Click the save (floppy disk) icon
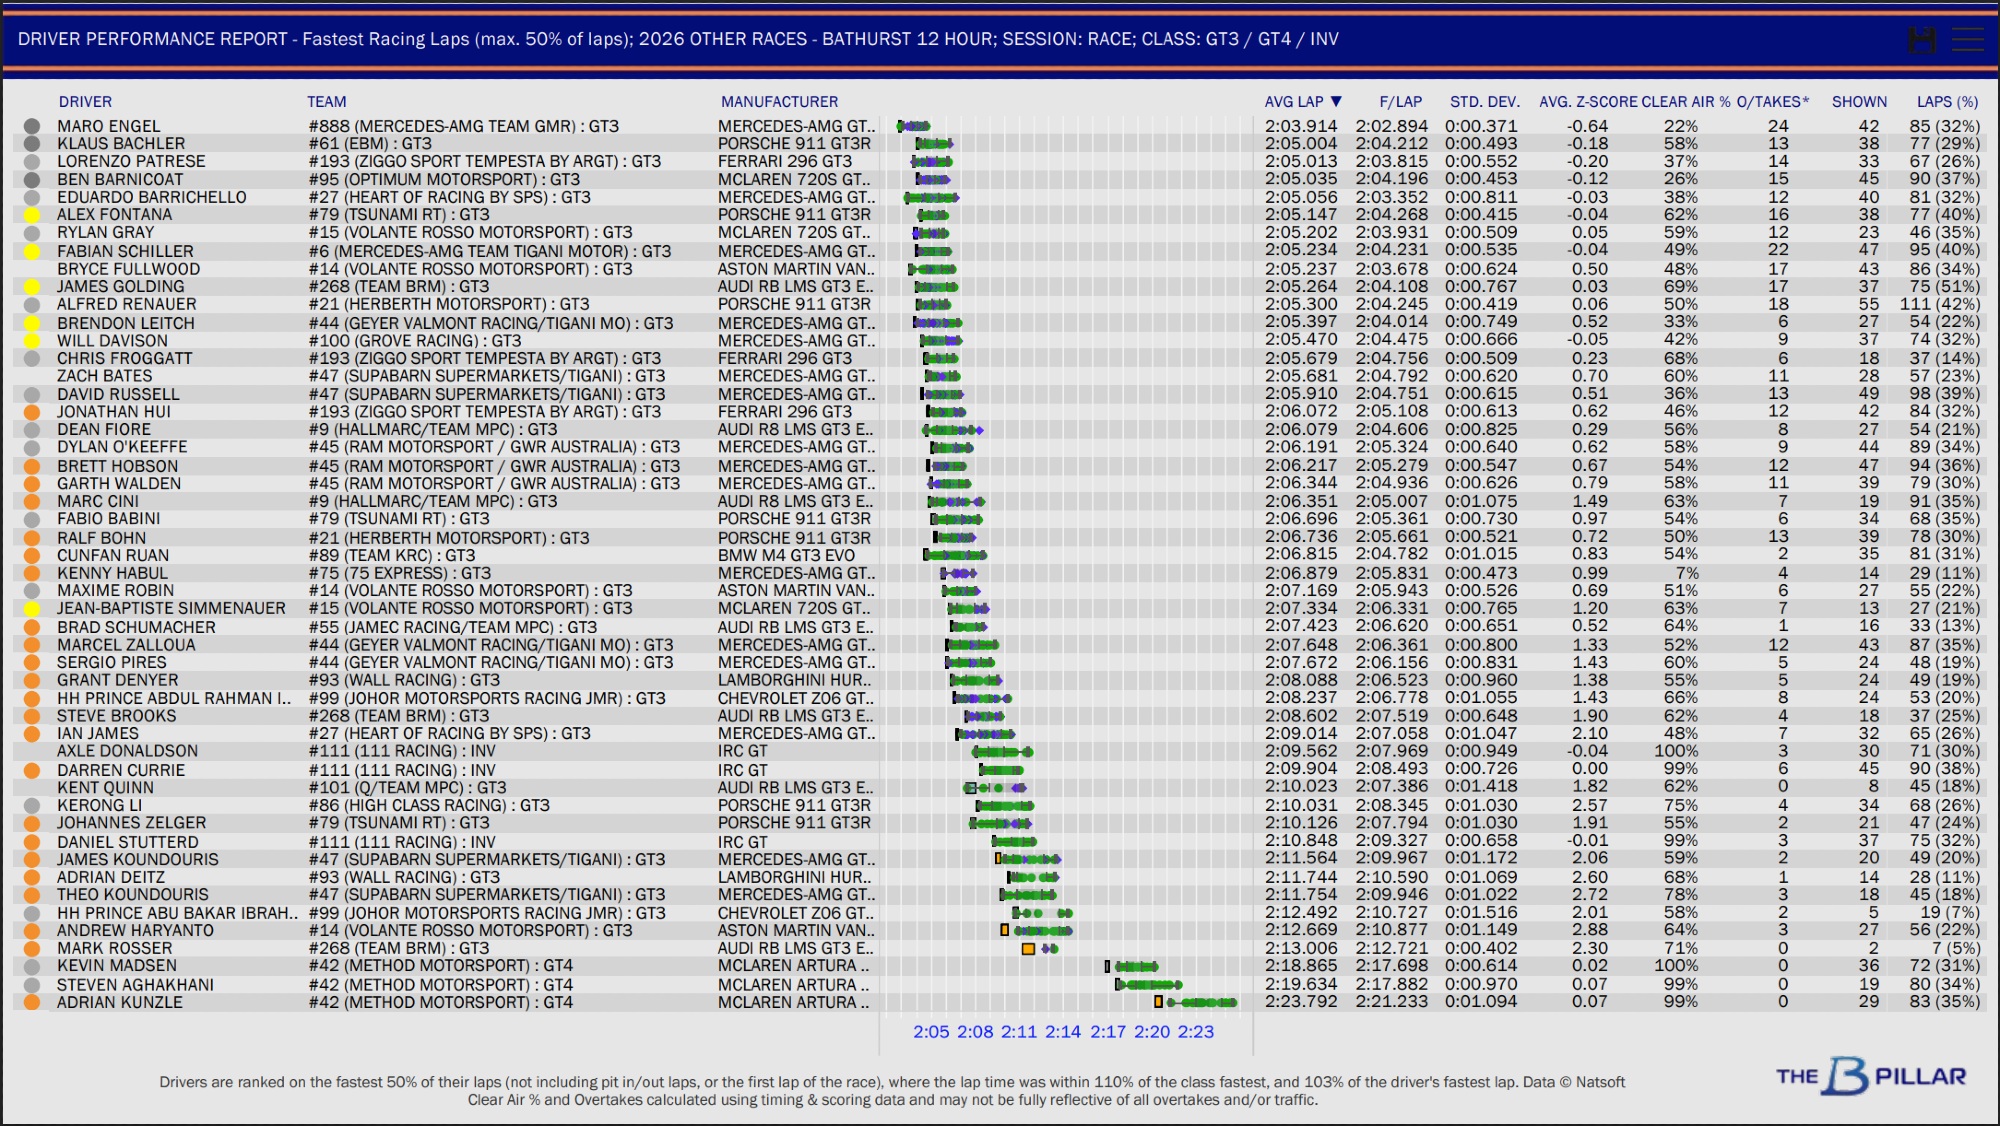 [1921, 40]
